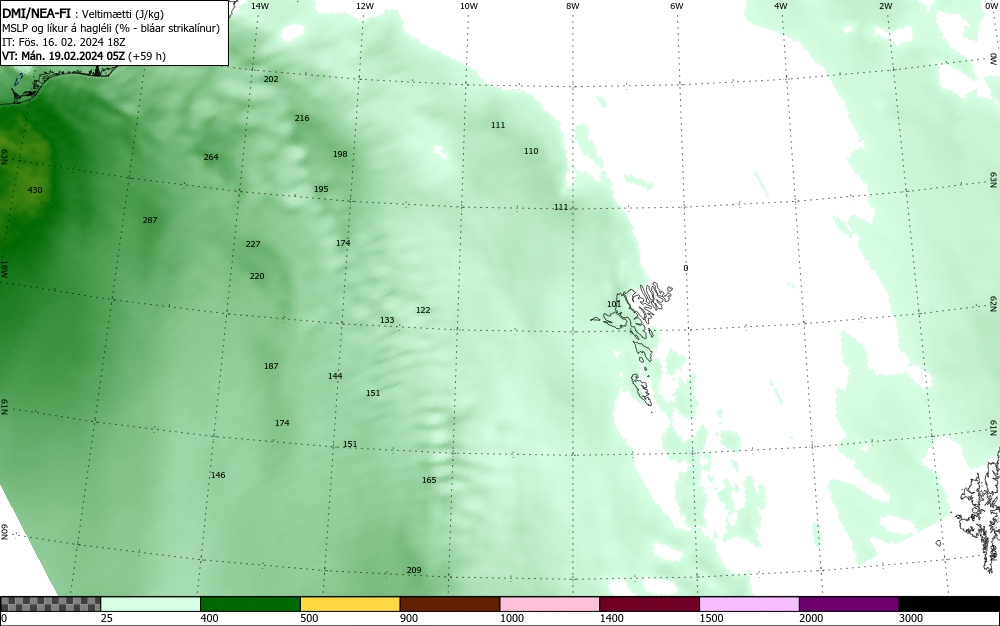Click the '10W' longitude label
The width and height of the screenshot is (1000, 626).
tap(469, 6)
